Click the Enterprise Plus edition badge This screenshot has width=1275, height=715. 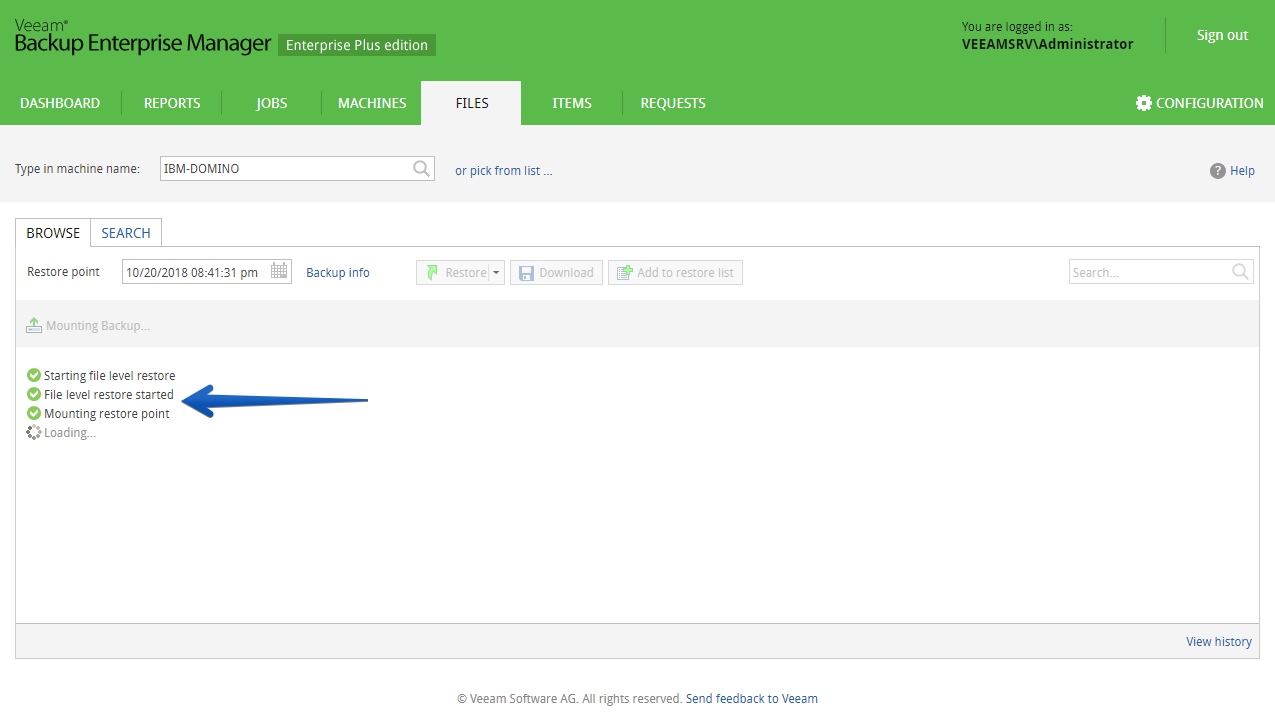pyautogui.click(x=357, y=45)
